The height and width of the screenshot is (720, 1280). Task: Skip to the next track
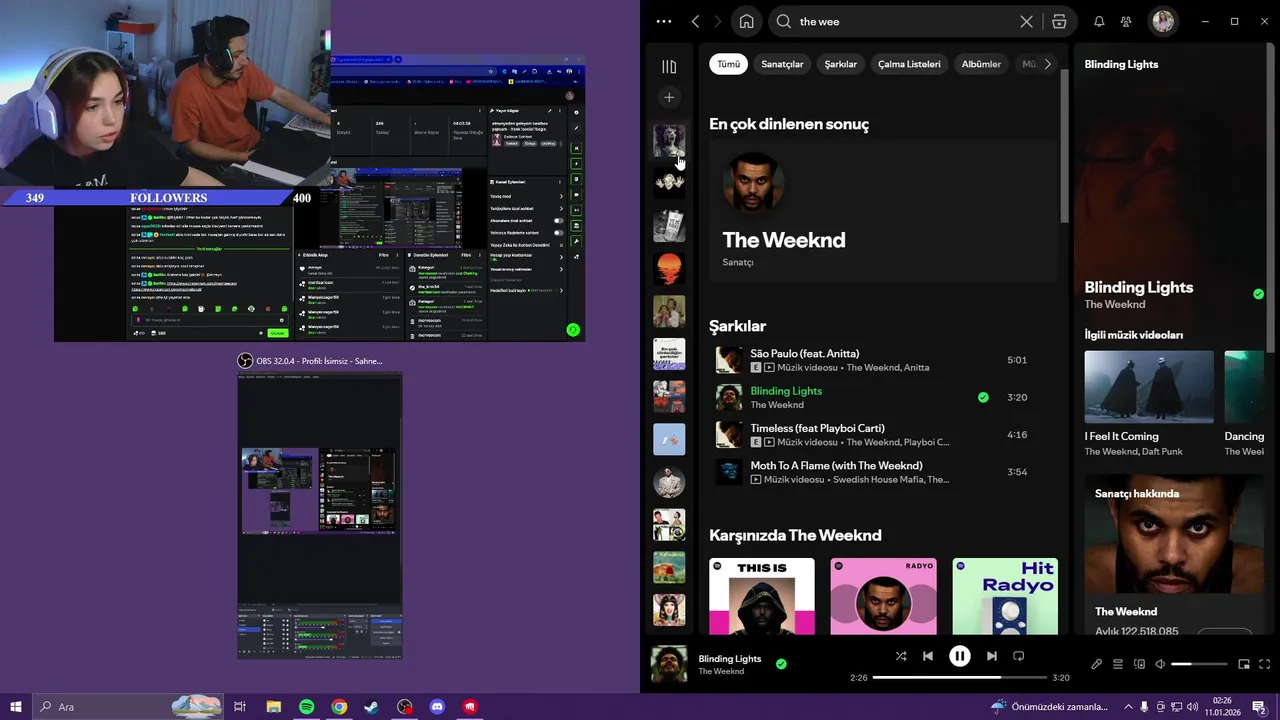991,656
